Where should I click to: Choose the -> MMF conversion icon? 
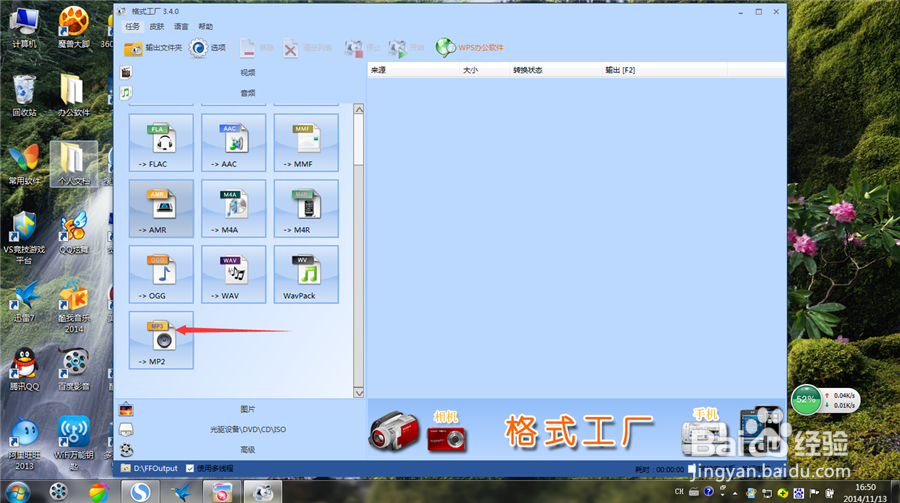click(x=306, y=142)
